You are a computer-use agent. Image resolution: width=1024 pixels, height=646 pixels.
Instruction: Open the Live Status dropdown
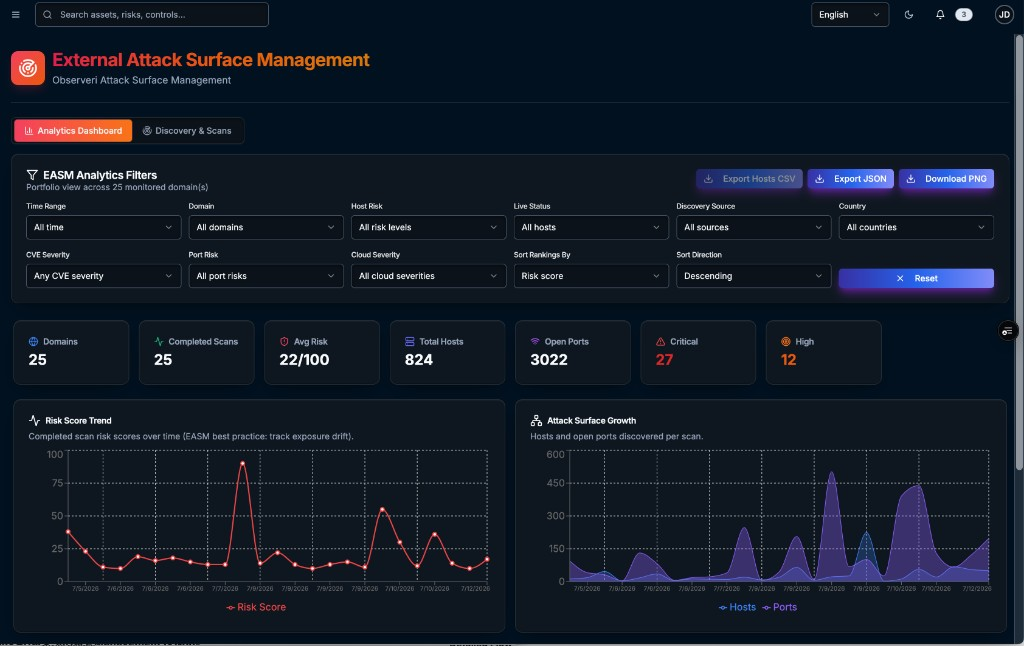click(x=591, y=227)
